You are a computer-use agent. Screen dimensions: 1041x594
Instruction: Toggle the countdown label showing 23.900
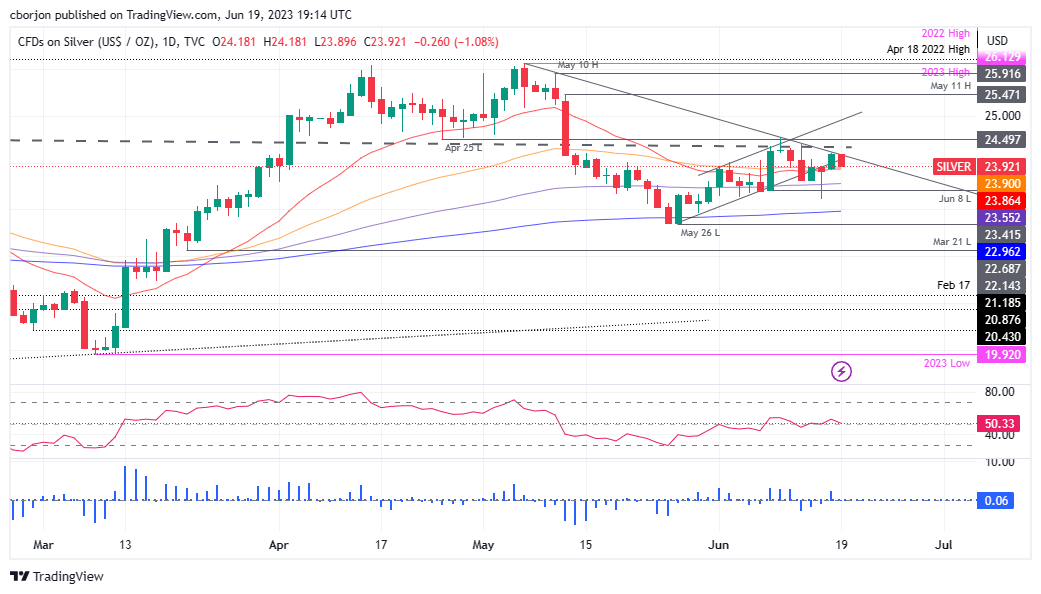tap(1002, 184)
